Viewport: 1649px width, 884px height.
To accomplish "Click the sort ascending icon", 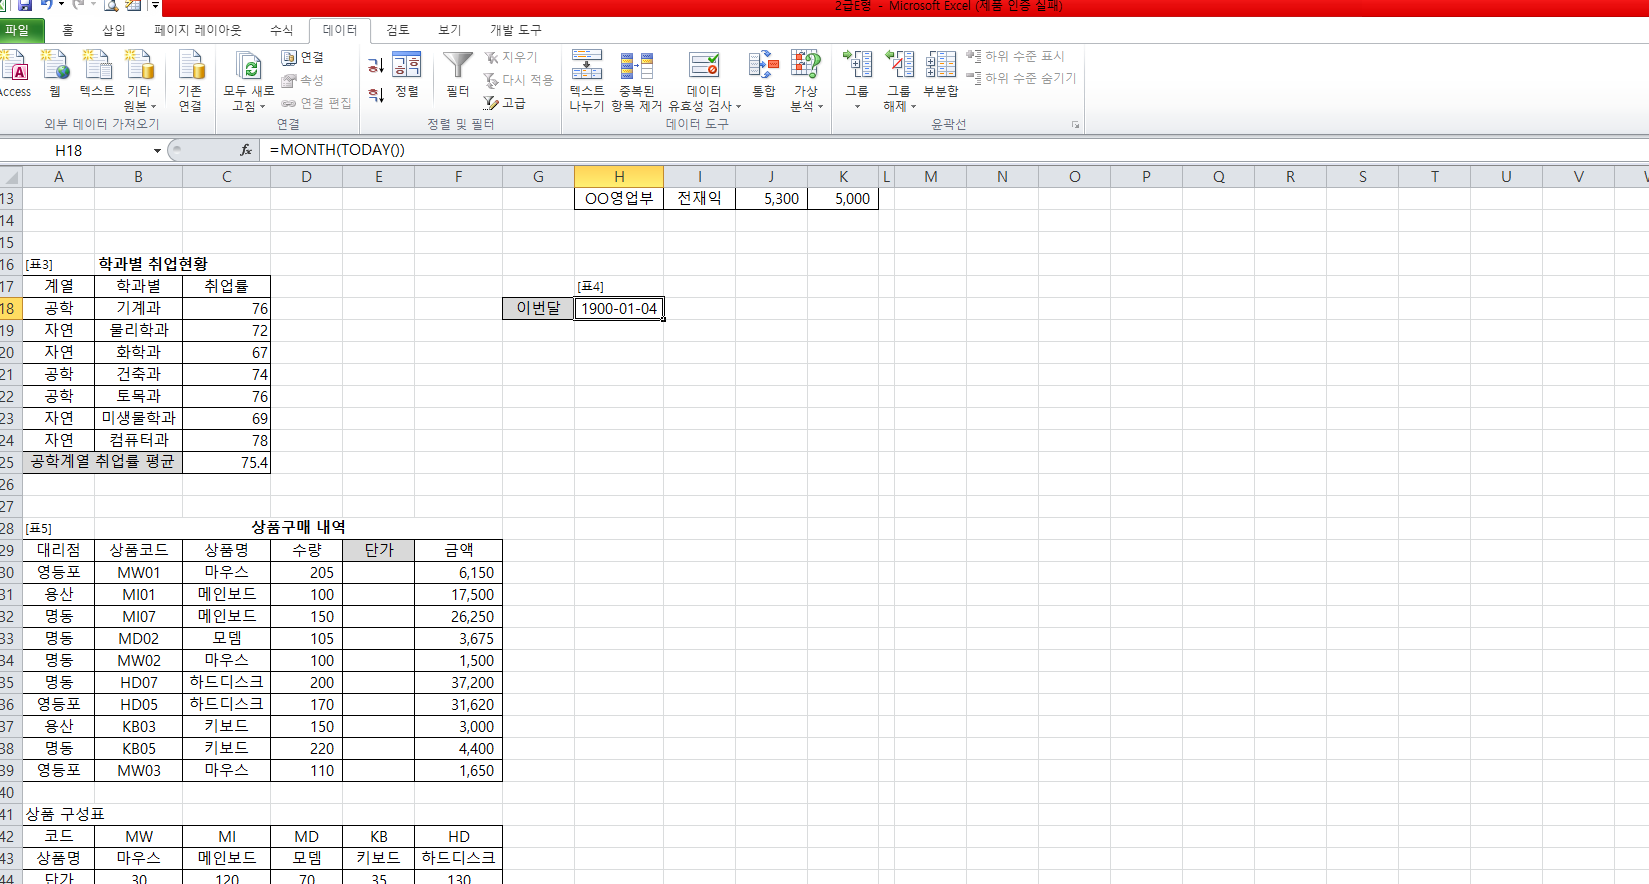I will (376, 66).
